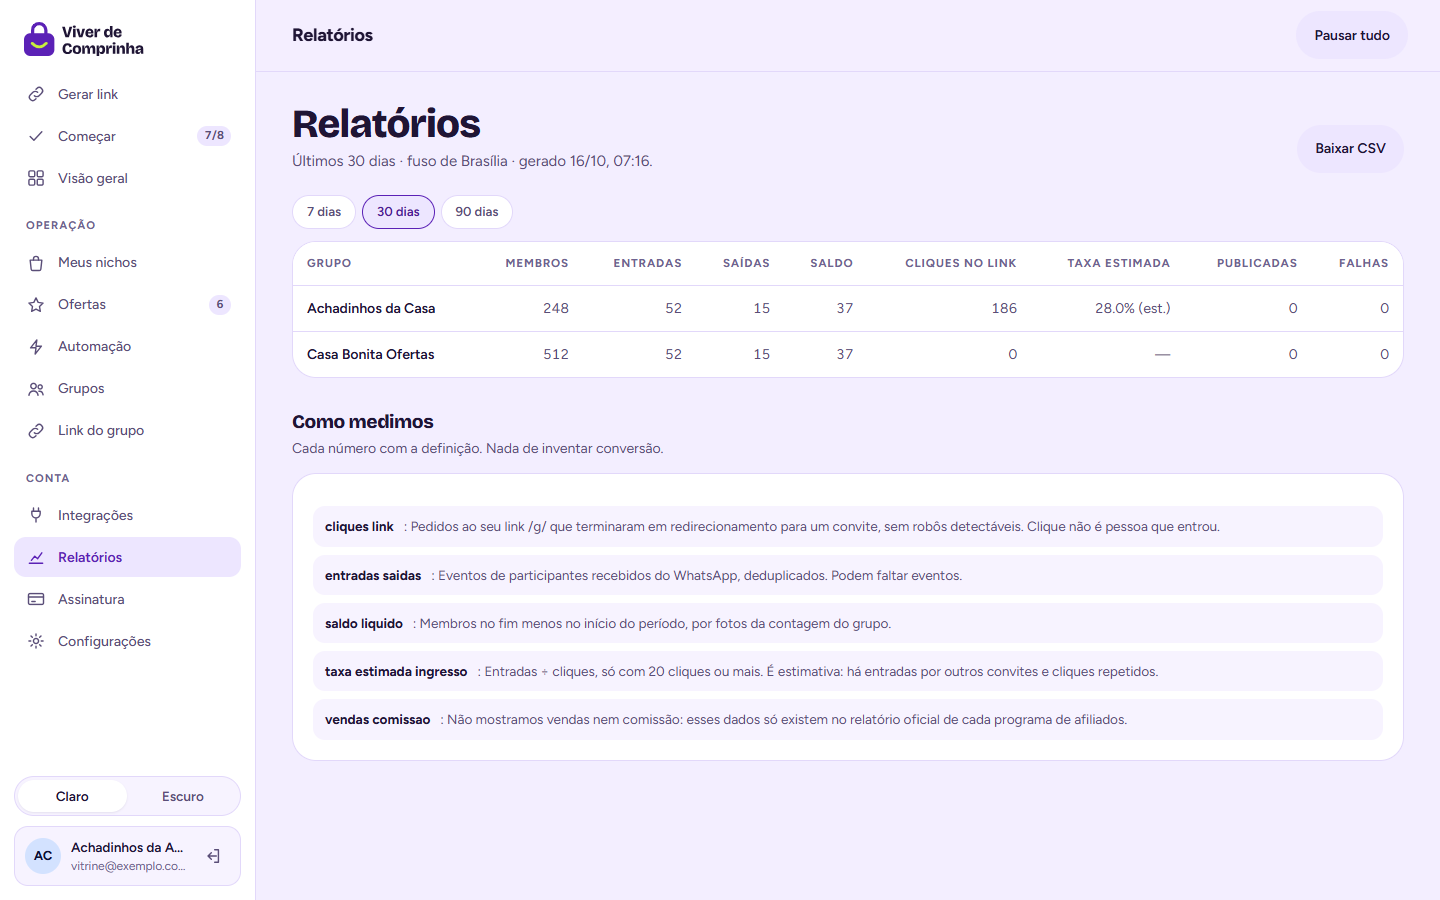This screenshot has height=900, width=1440.
Task: Click the saldo liquido definition label
Action: click(364, 623)
